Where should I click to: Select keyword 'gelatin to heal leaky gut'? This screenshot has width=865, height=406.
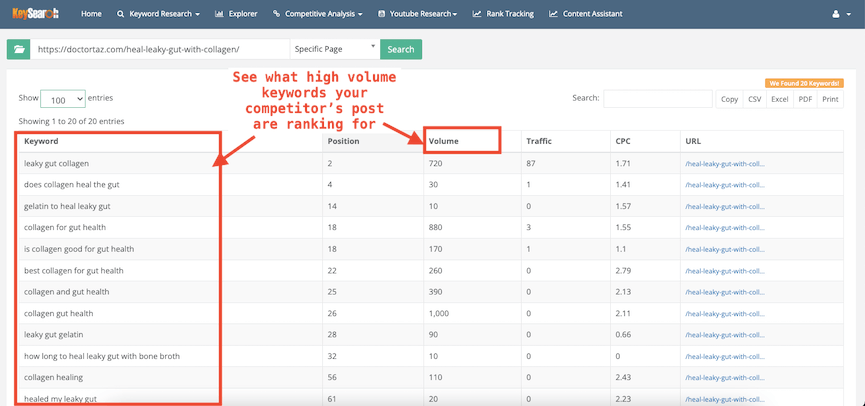[x=67, y=206]
